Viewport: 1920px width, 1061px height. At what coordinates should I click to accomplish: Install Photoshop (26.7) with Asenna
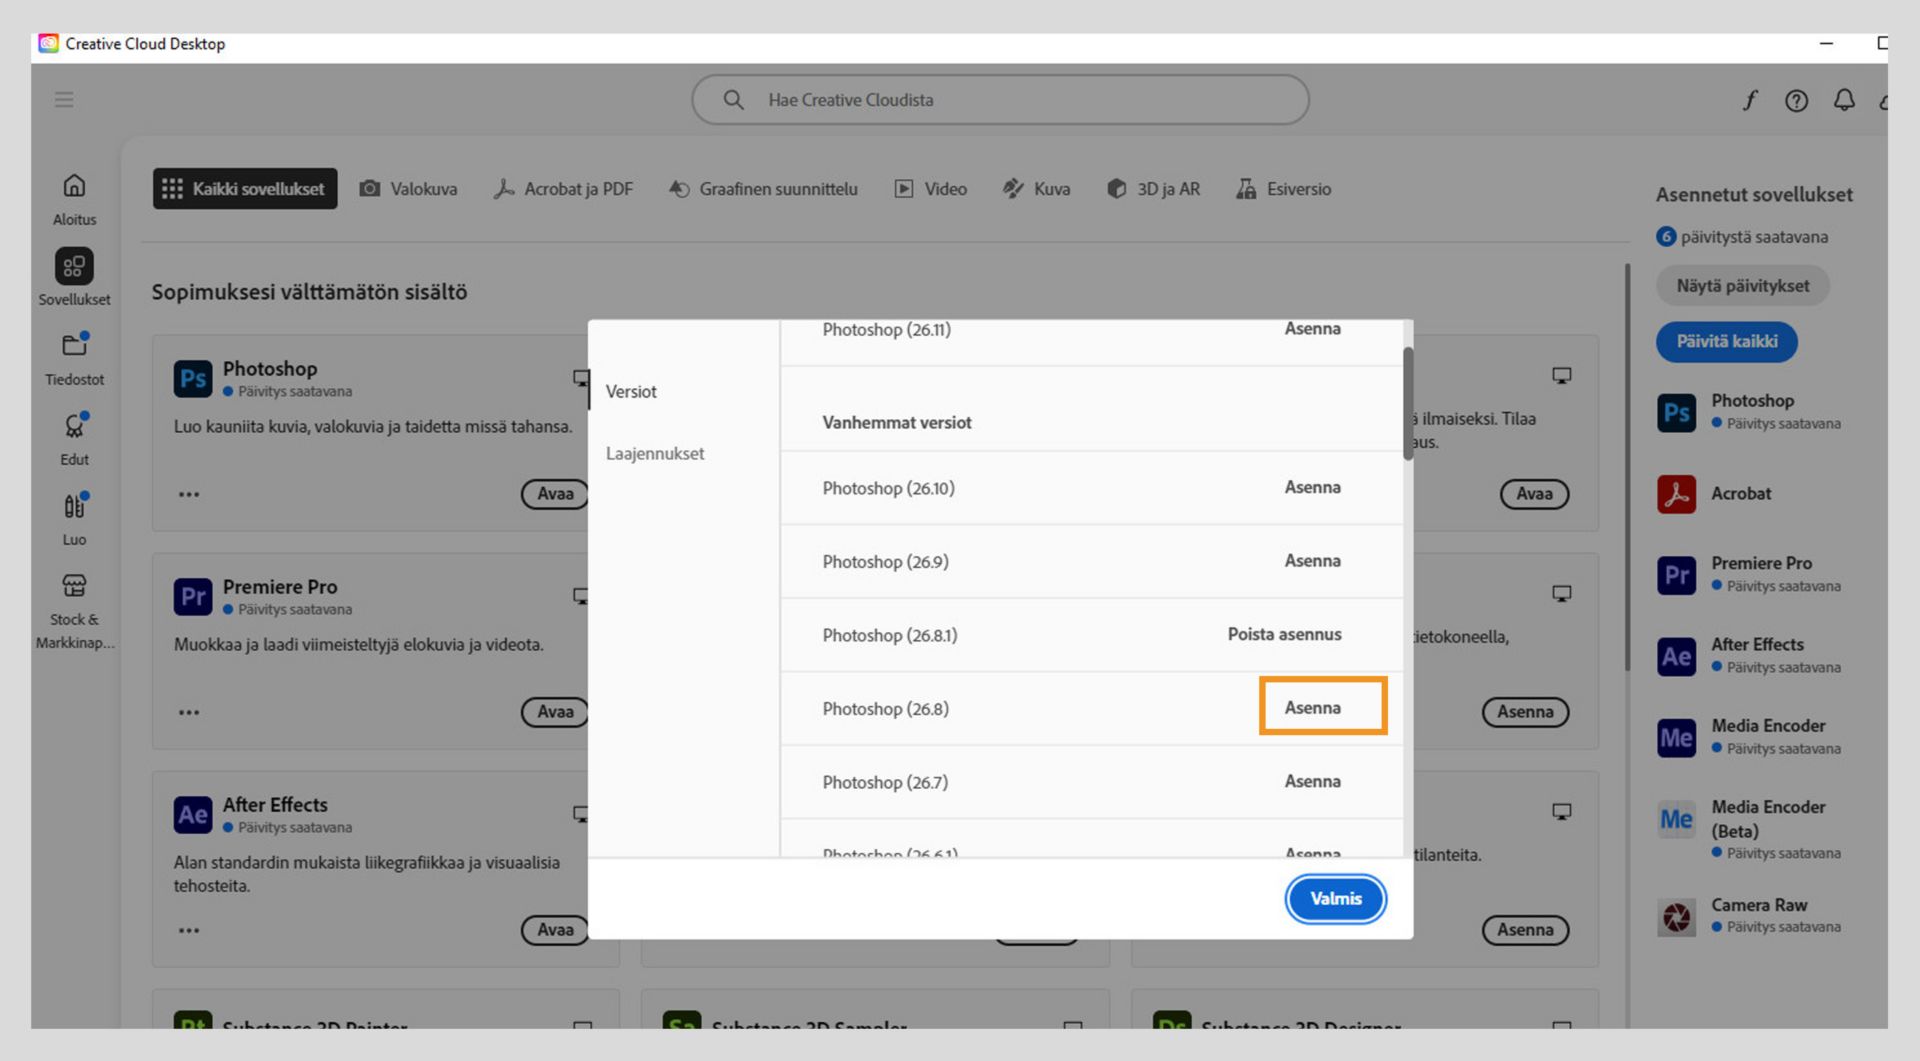(1312, 781)
